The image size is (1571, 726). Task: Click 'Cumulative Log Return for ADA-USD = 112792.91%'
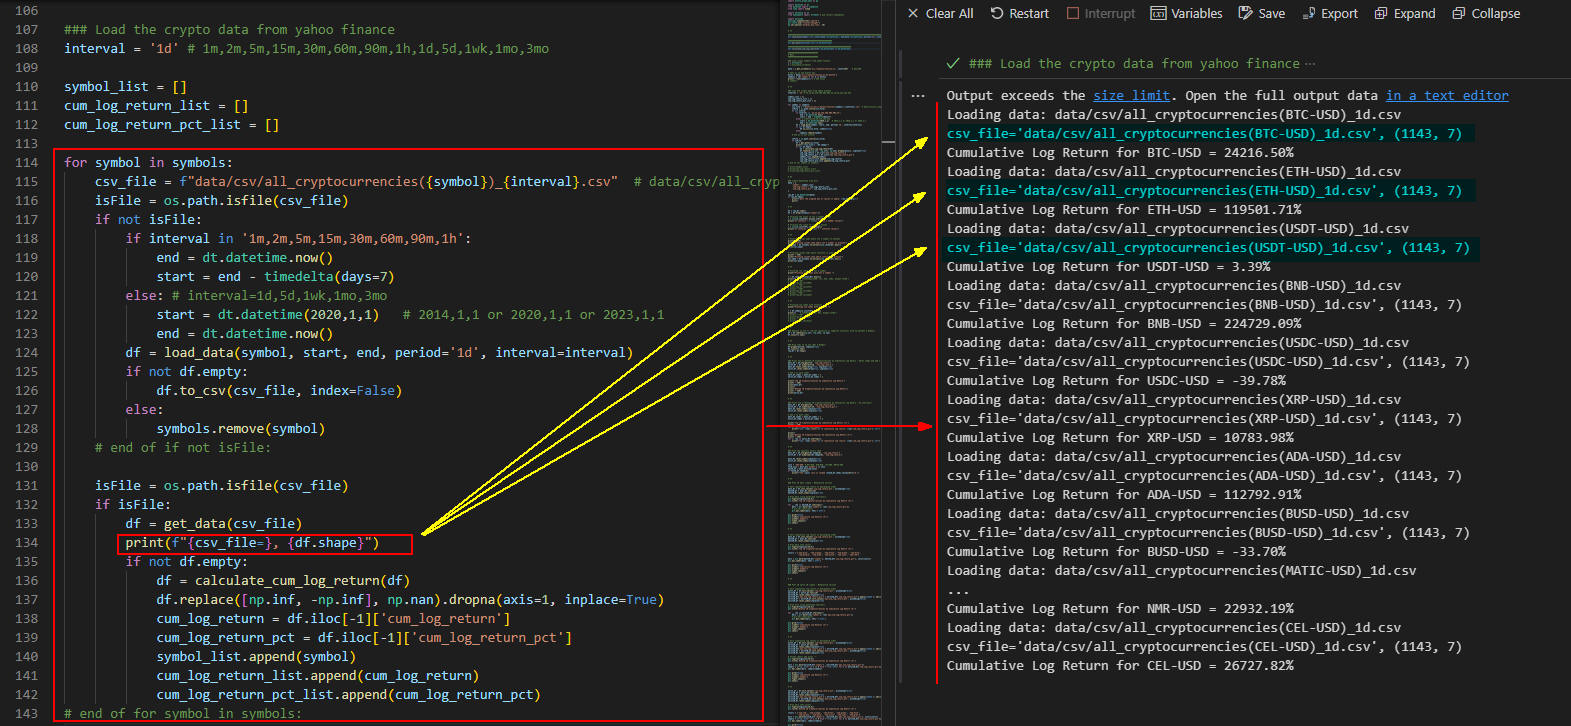[1124, 494]
